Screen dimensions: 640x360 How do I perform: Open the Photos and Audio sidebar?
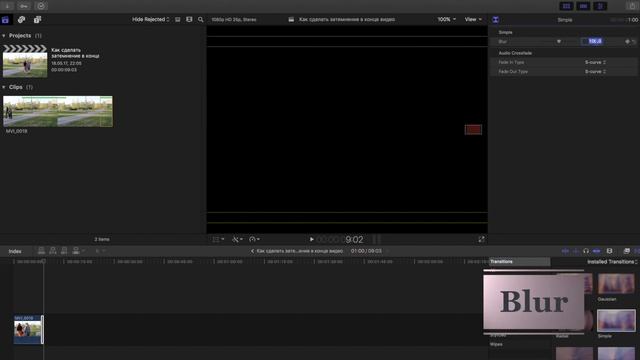point(21,20)
